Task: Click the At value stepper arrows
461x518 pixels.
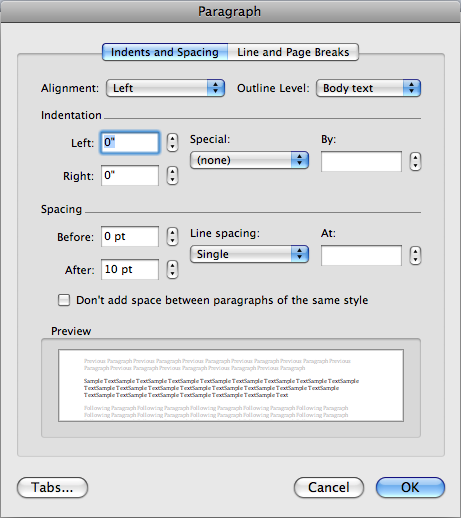Action: pos(415,256)
